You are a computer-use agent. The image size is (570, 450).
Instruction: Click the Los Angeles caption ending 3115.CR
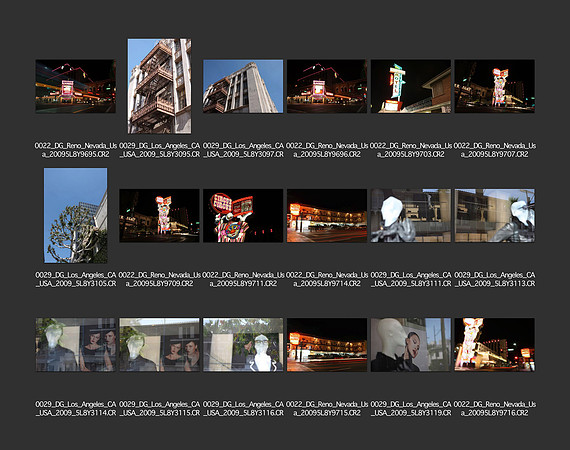point(159,409)
